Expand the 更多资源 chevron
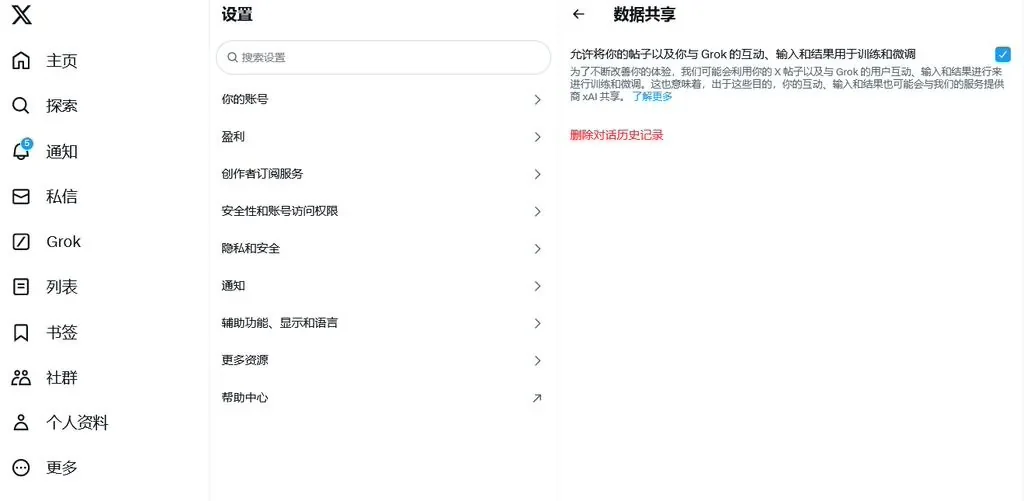 537,361
